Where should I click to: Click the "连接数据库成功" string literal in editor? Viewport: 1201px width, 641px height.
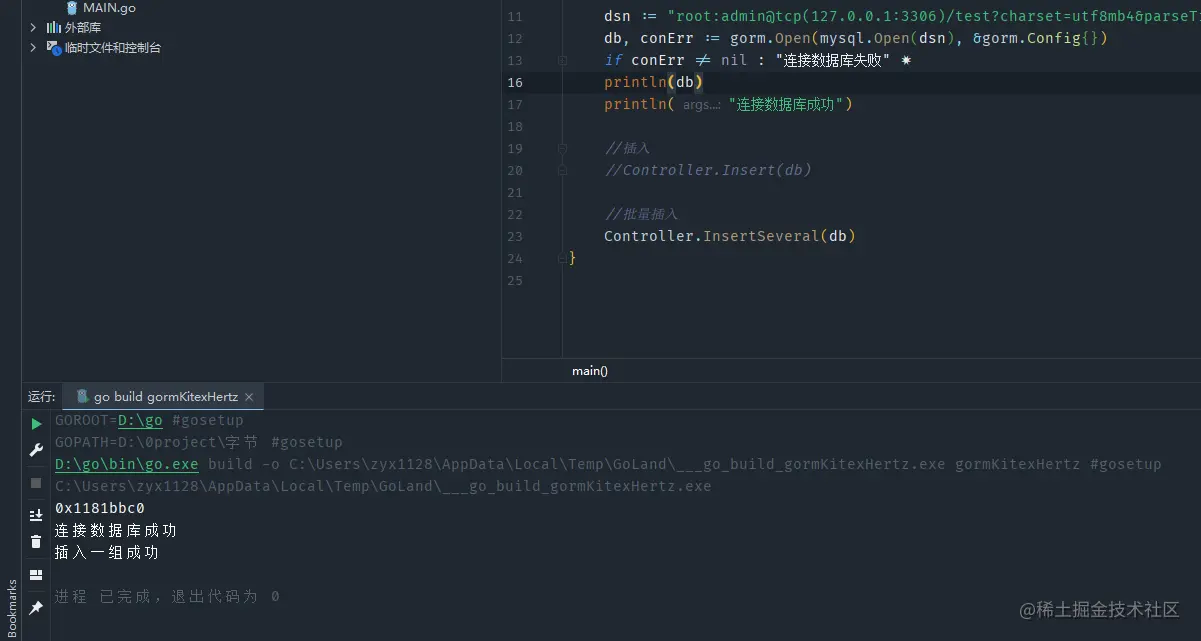coord(786,104)
